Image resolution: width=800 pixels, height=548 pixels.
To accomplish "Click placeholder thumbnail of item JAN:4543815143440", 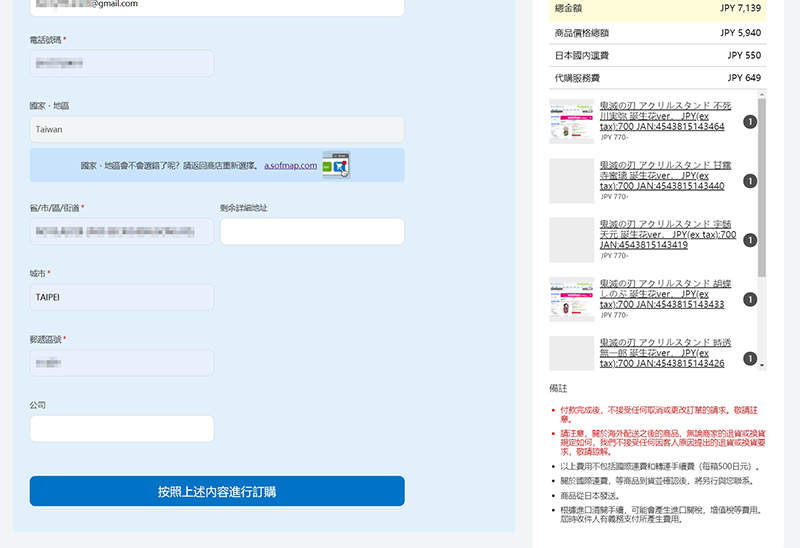I will pyautogui.click(x=571, y=181).
